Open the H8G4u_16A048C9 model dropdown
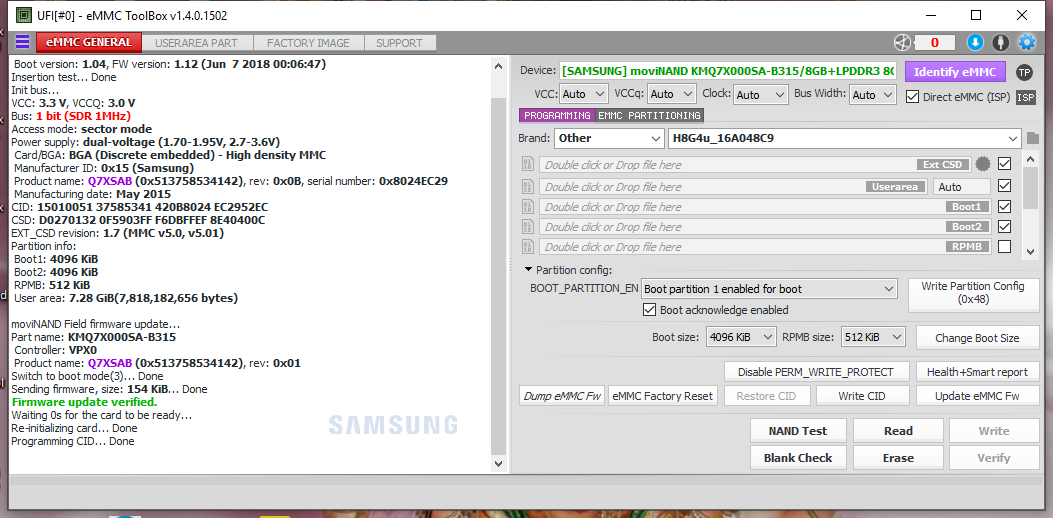This screenshot has height=518, width=1053. point(845,138)
